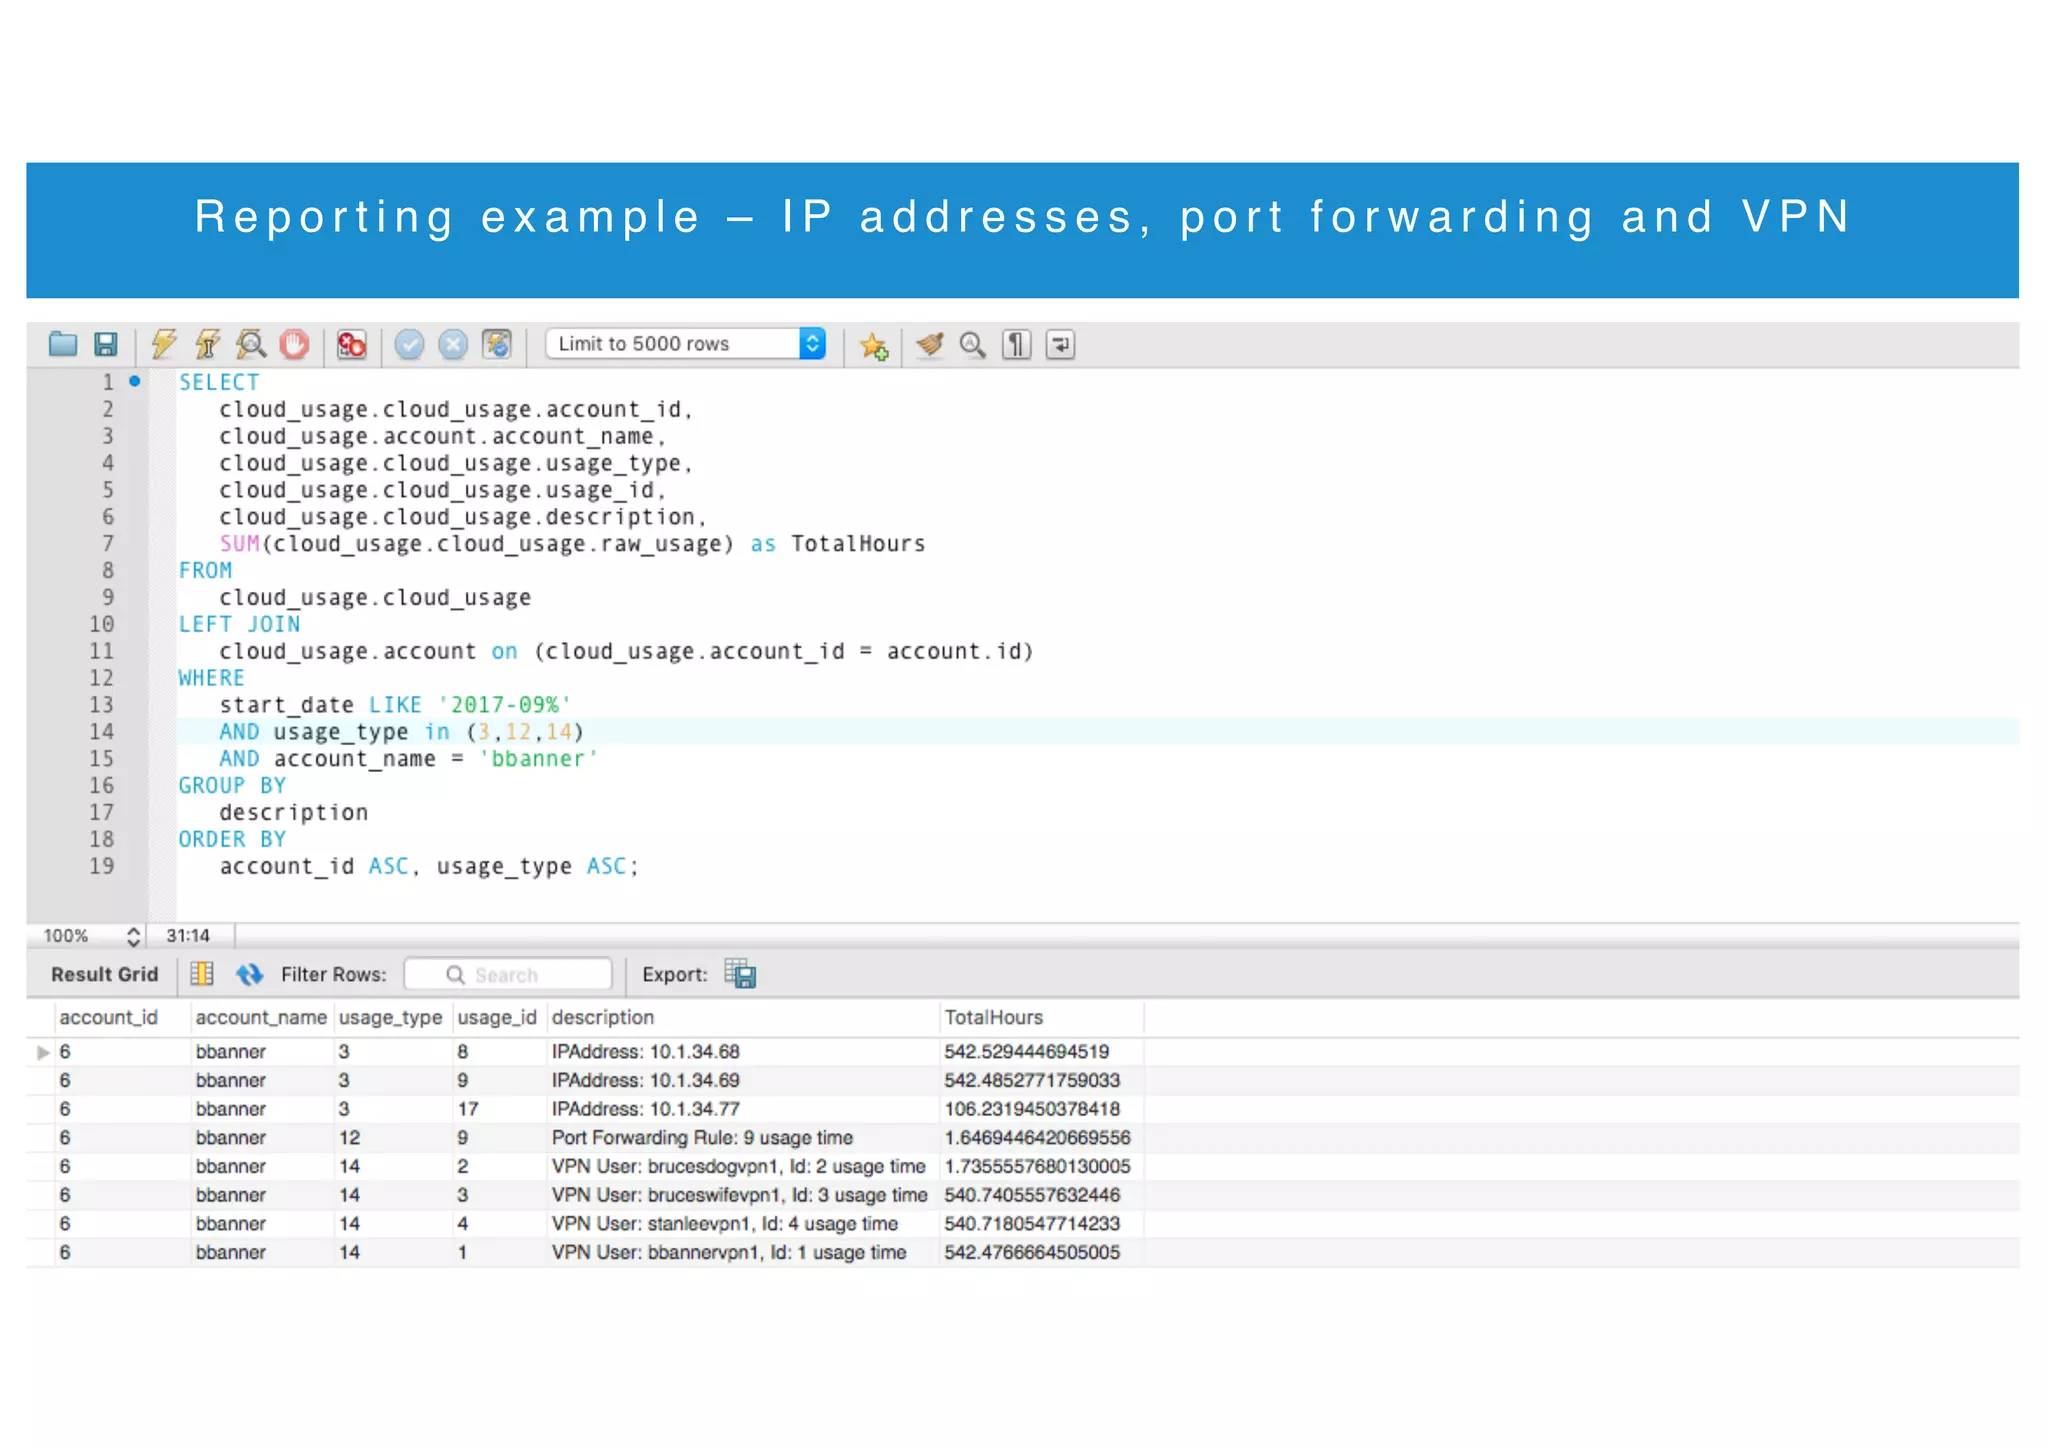Execute query with the lightning bolt icon

coord(164,345)
